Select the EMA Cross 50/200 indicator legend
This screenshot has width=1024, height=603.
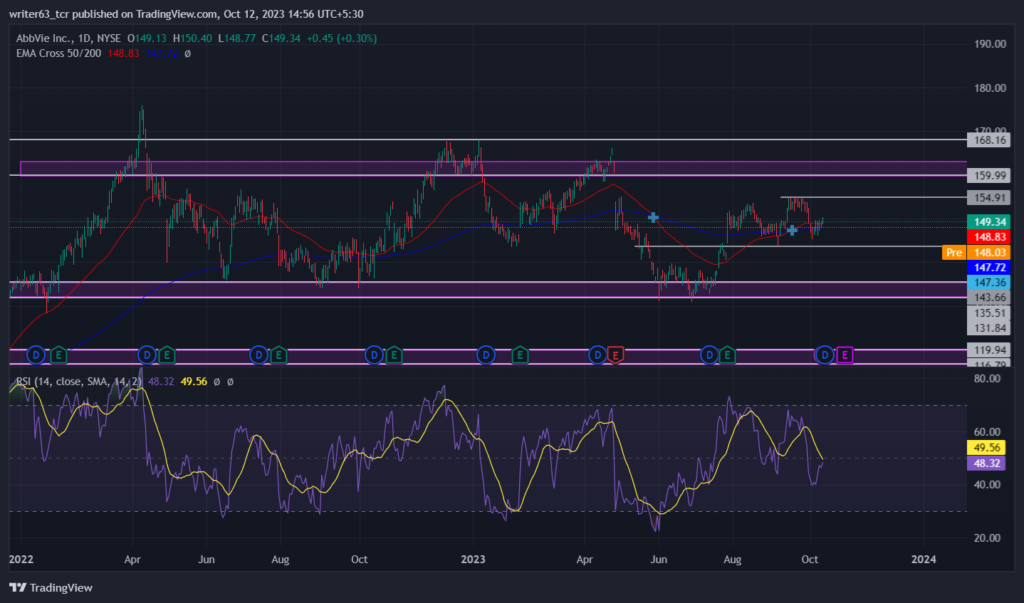click(59, 54)
